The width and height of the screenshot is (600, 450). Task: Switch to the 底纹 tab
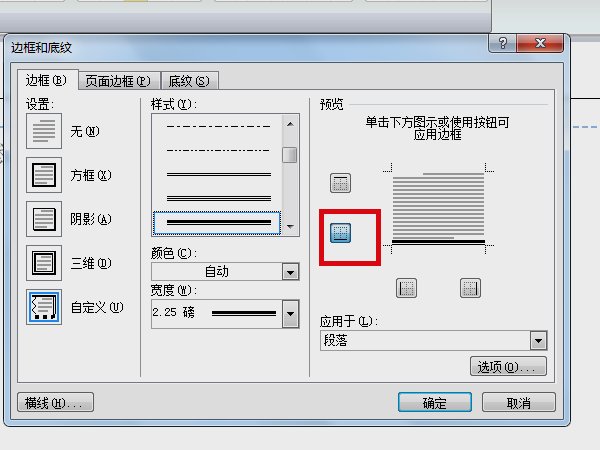(189, 81)
